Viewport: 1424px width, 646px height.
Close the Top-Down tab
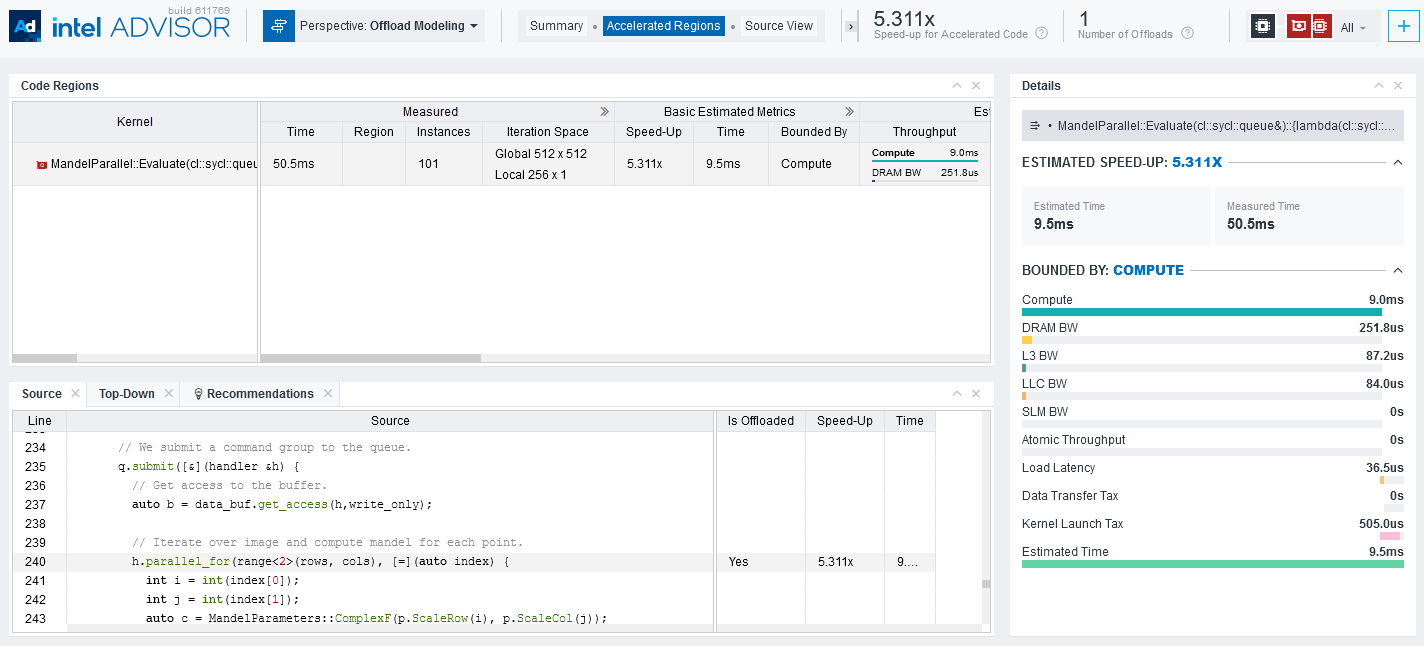pos(168,394)
